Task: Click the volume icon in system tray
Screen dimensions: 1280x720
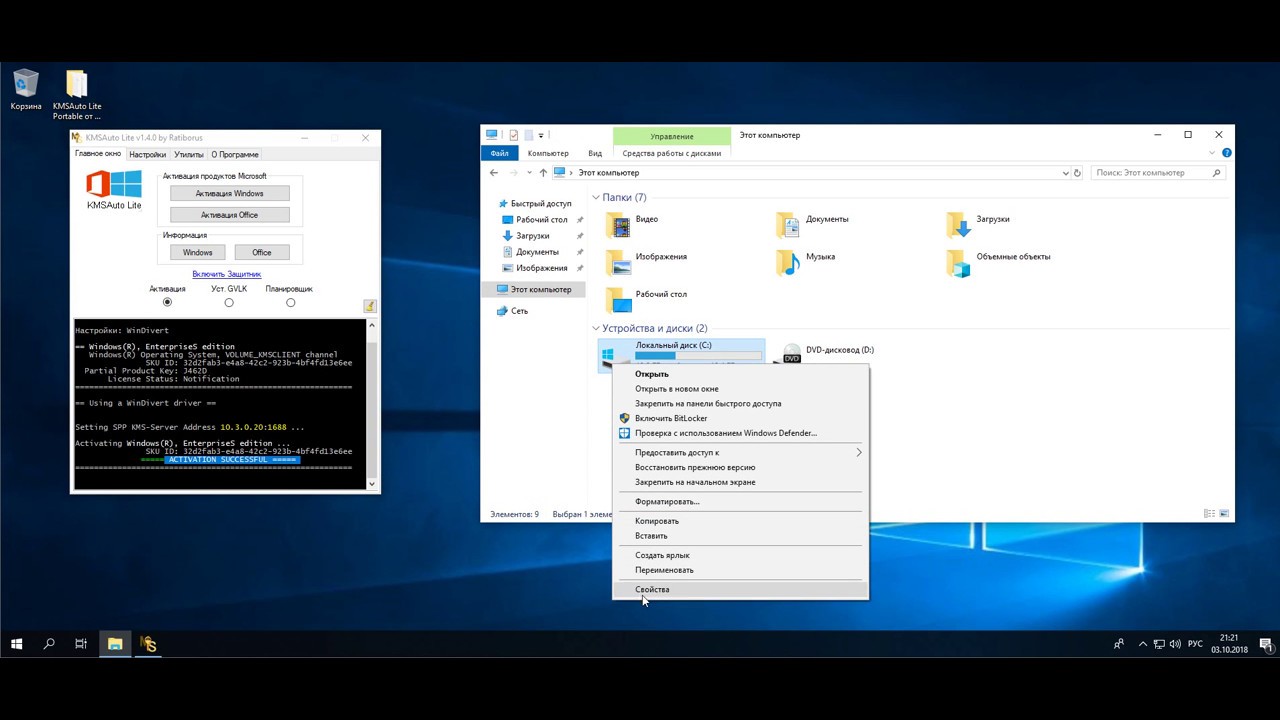Action: tap(1175, 644)
